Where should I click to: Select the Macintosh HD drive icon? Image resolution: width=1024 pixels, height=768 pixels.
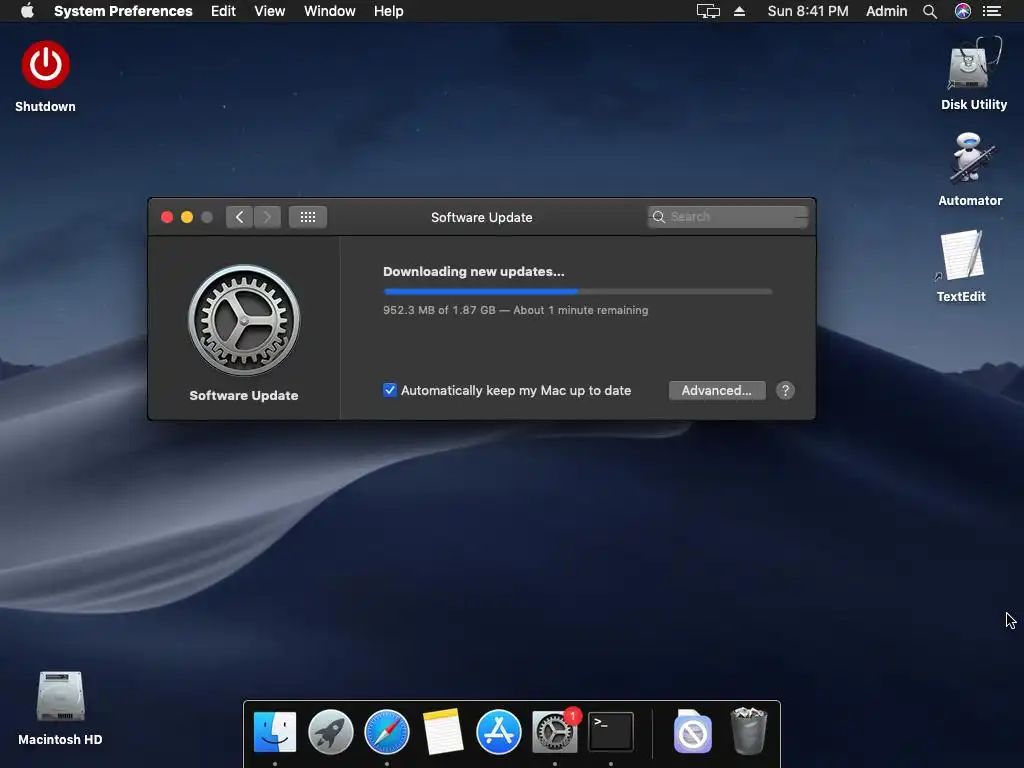60,697
